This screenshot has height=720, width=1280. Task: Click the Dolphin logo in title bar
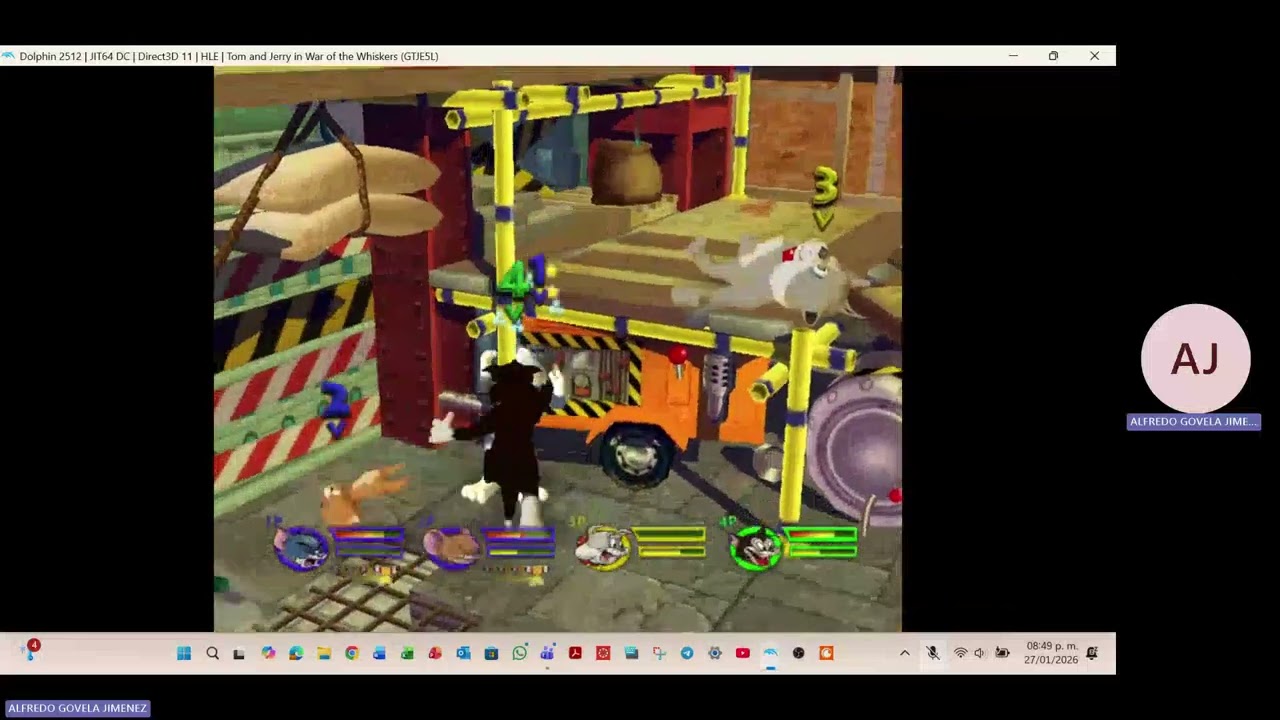(9, 56)
